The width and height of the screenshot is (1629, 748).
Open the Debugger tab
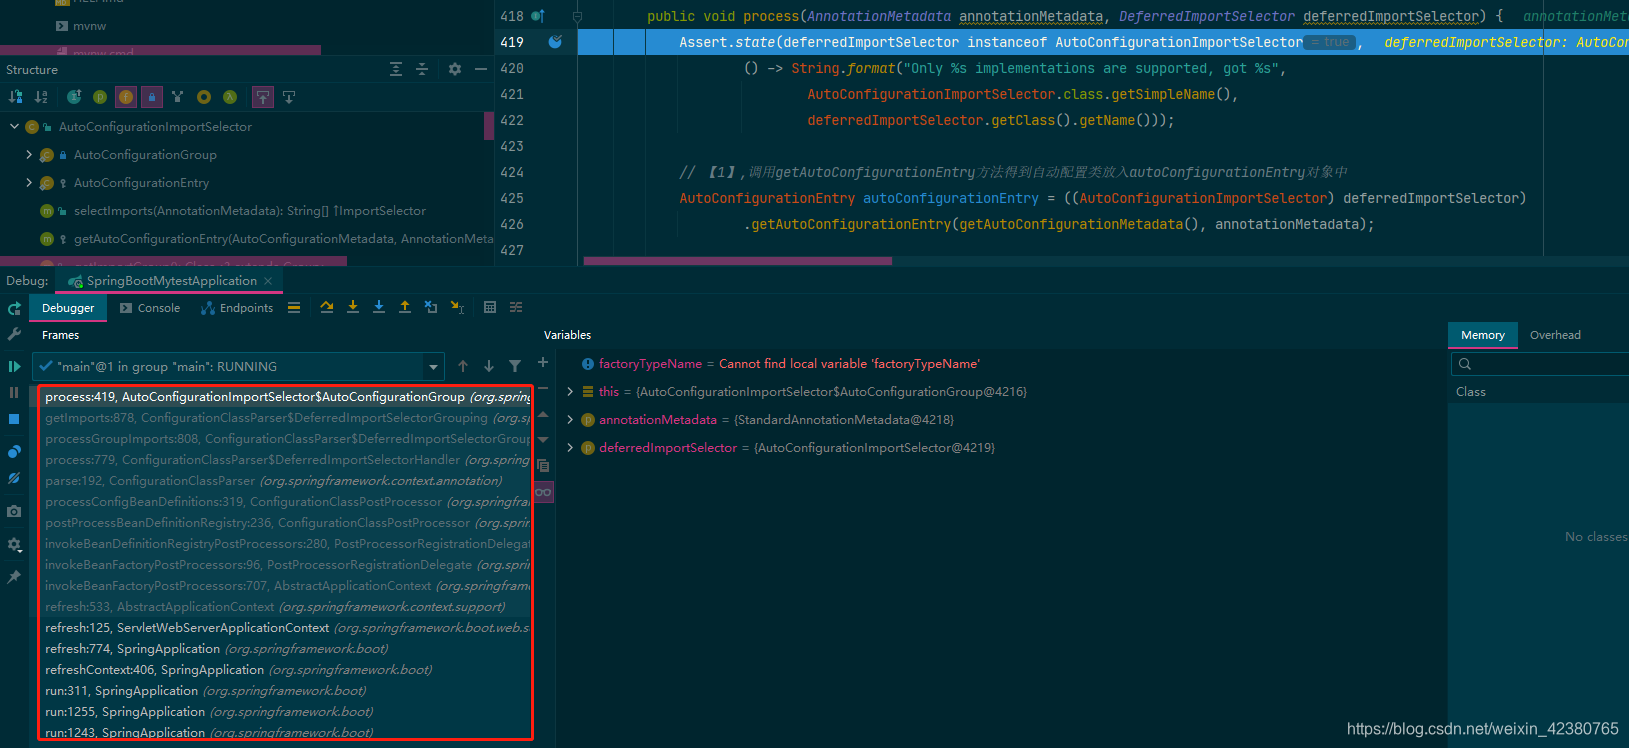coord(68,308)
